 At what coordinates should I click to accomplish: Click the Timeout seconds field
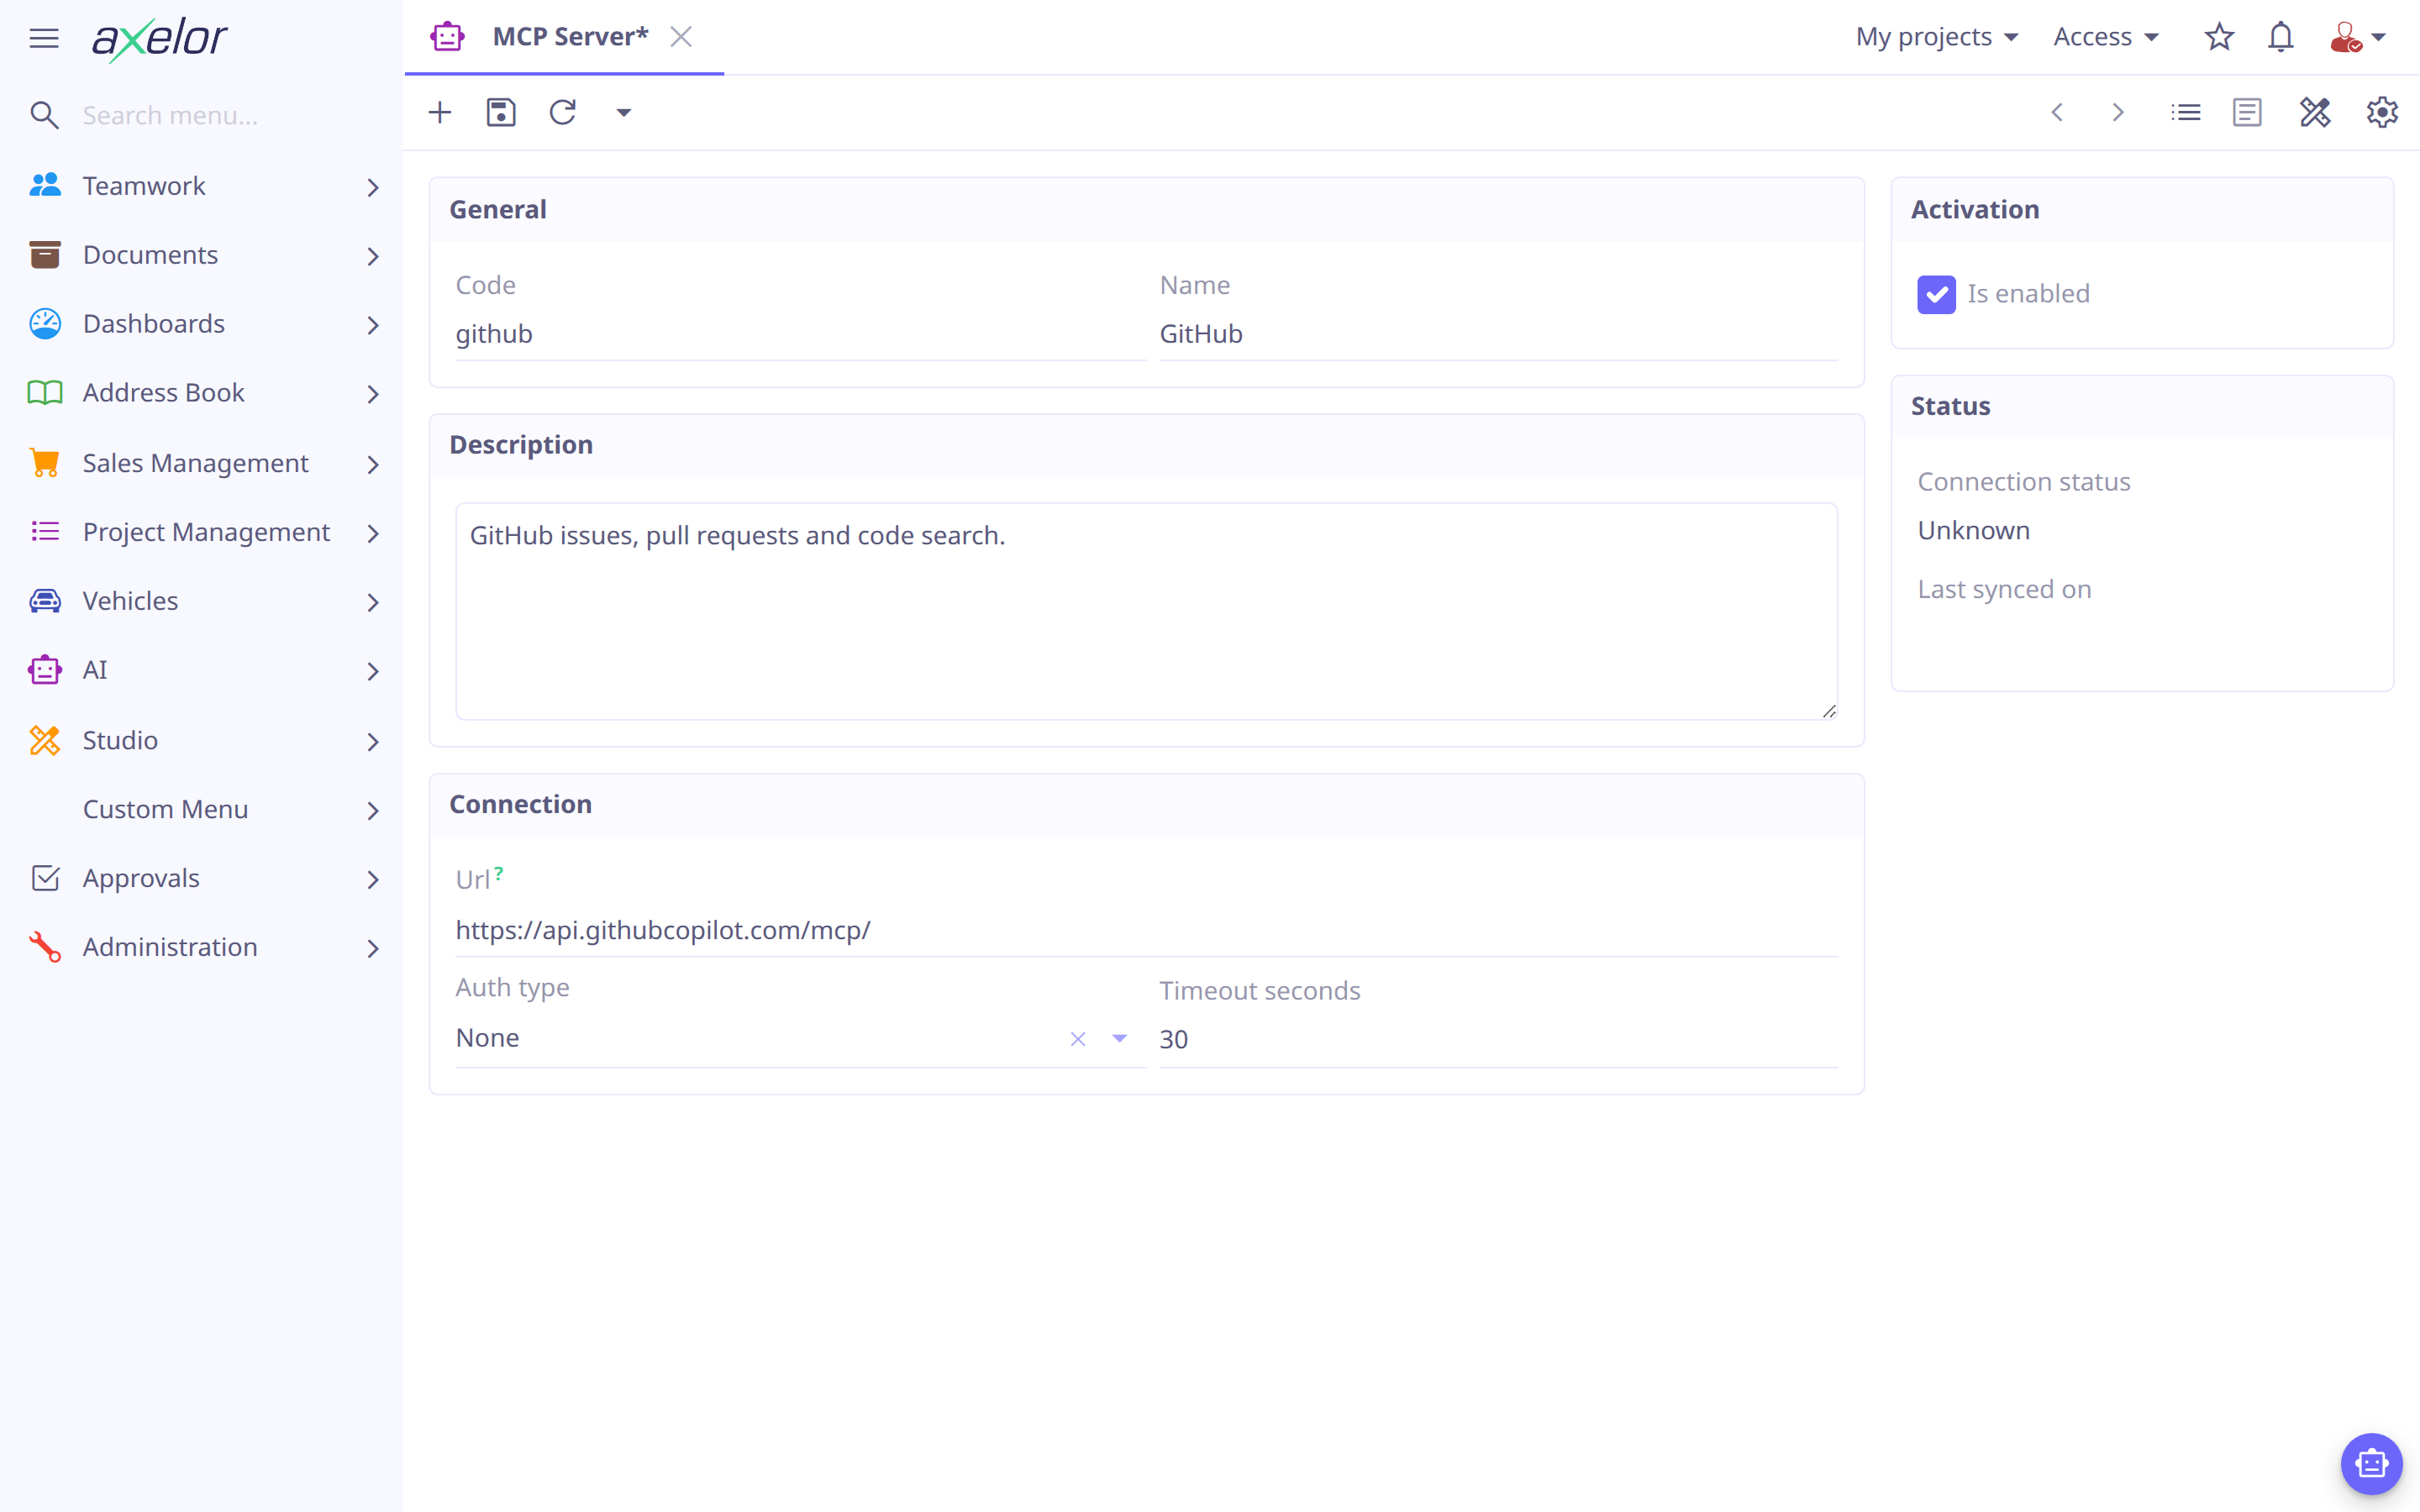point(1498,1039)
